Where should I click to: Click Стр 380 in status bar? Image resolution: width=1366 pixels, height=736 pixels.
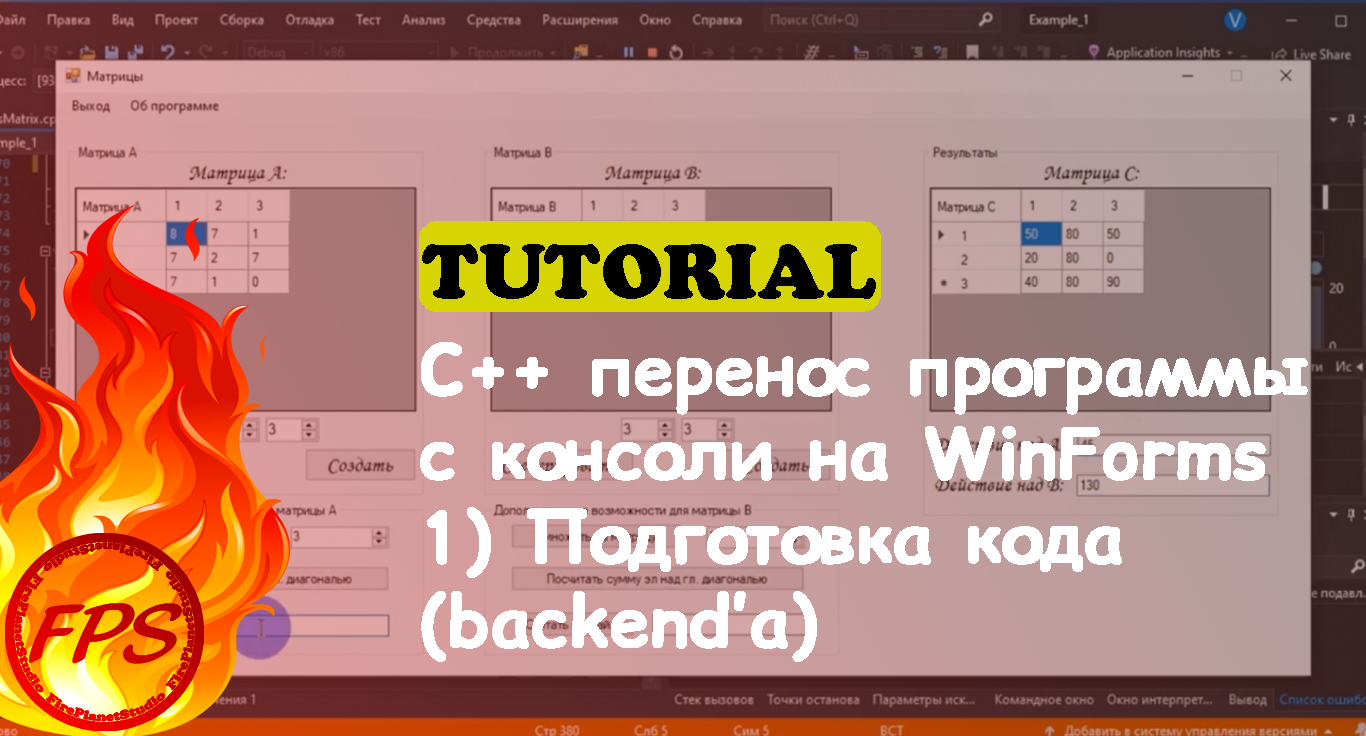(x=557, y=729)
